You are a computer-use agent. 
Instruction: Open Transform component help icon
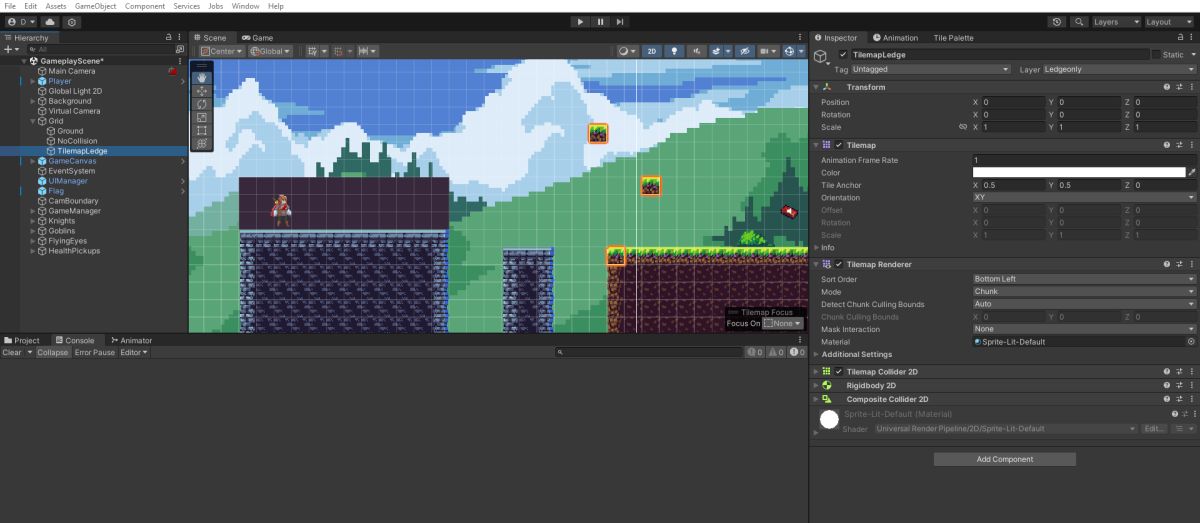1166,87
